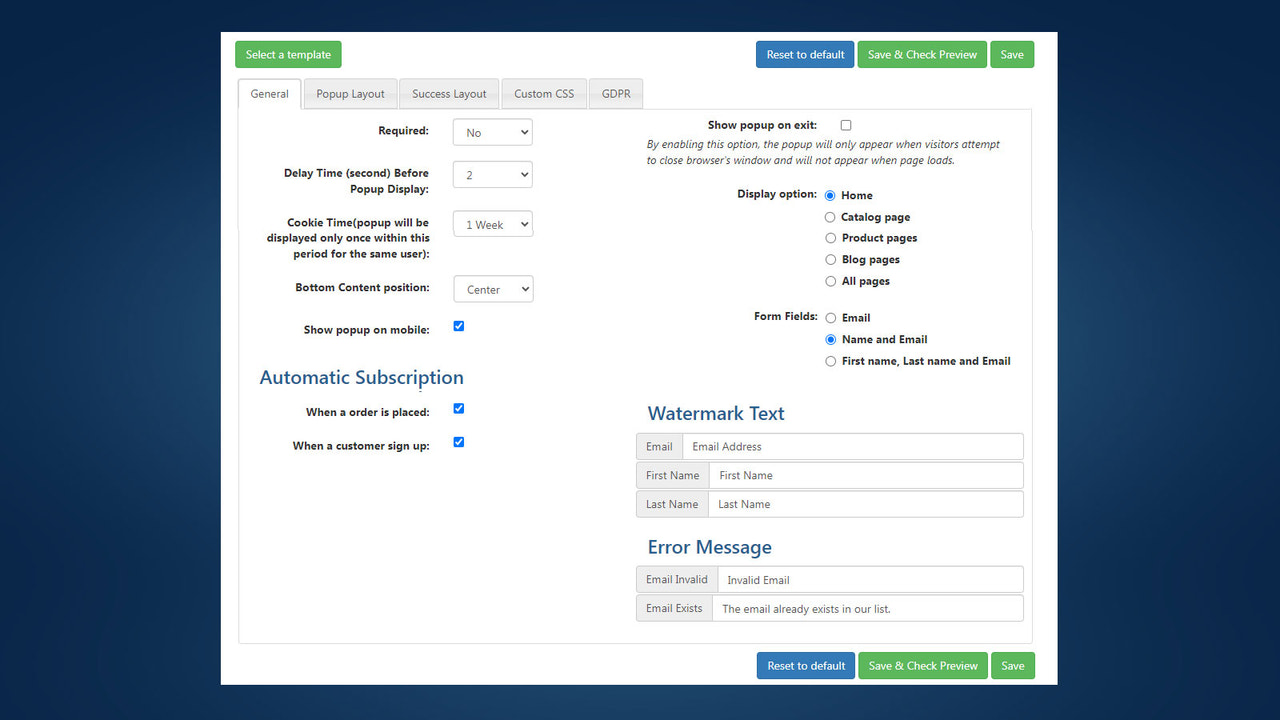The height and width of the screenshot is (720, 1280).
Task: Open the Bottom Content position dropdown
Action: pos(492,288)
